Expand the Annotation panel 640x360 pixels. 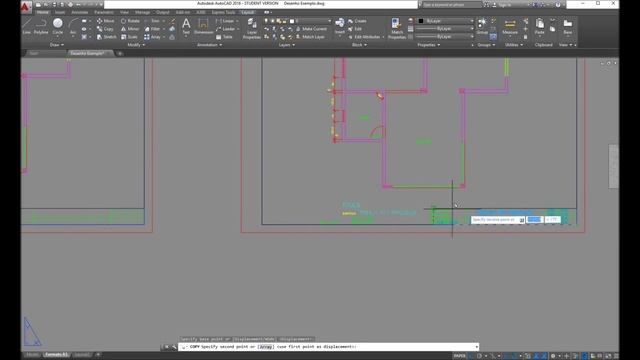(209, 45)
